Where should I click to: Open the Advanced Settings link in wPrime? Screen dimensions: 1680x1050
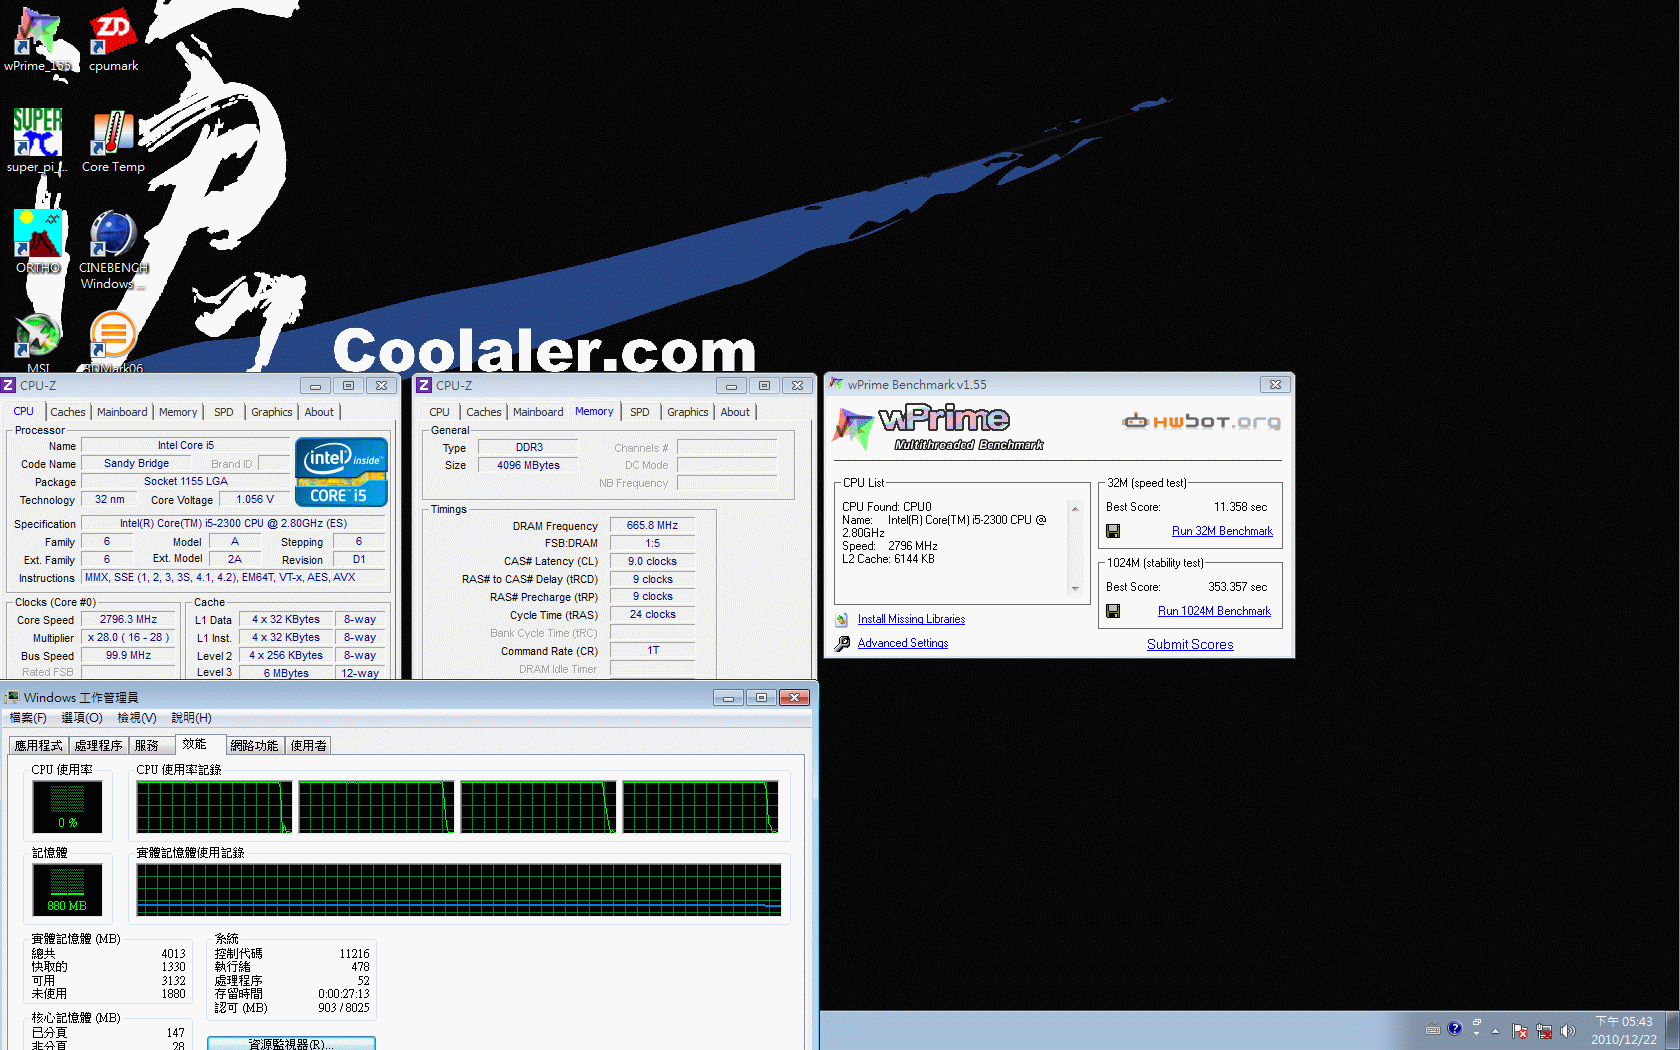click(903, 643)
